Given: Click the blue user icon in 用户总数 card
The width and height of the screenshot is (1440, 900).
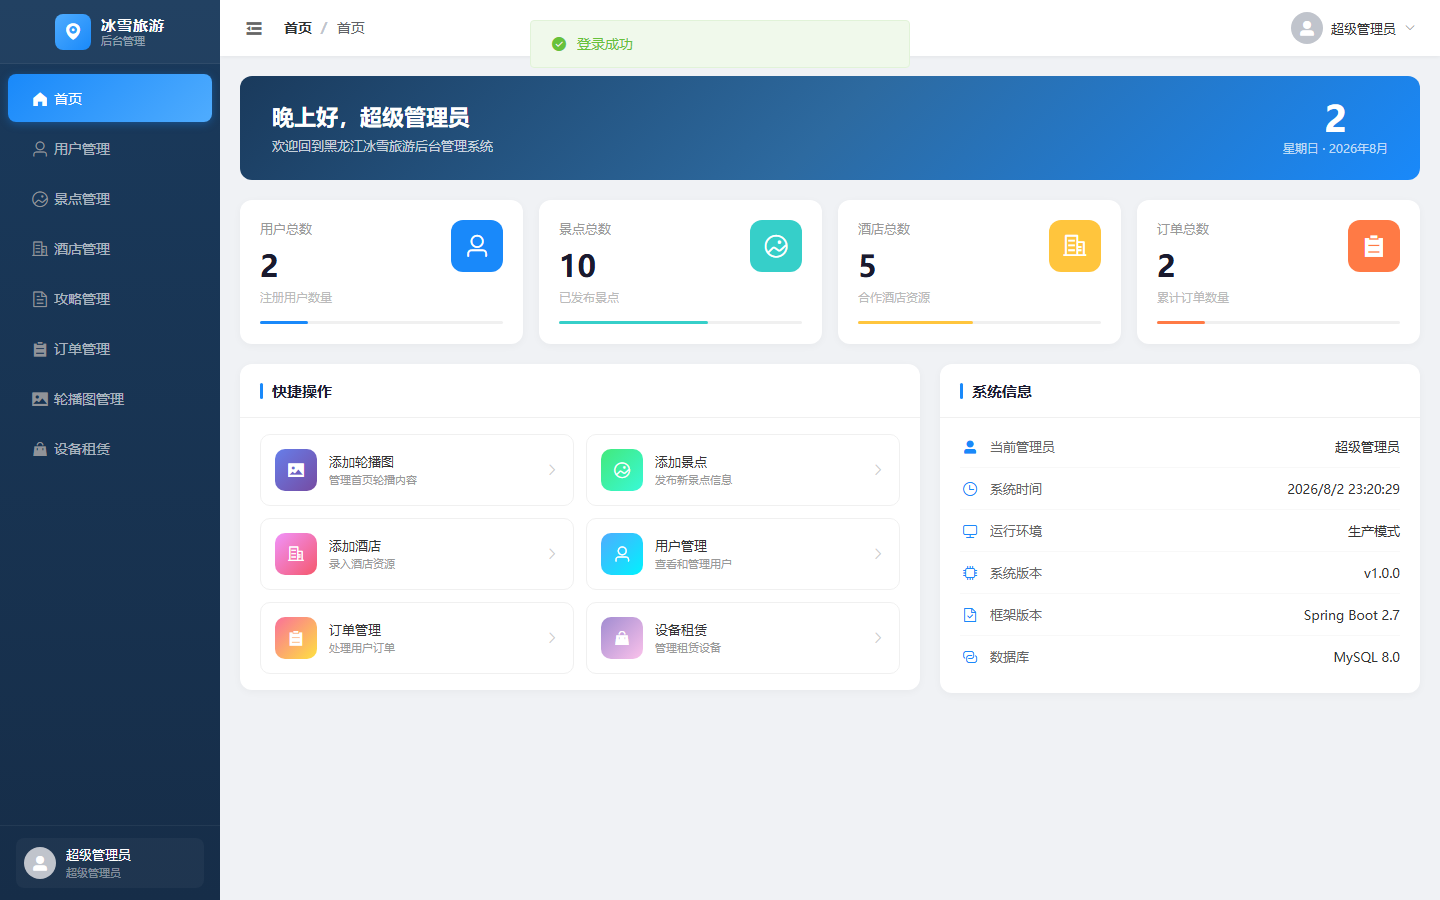Looking at the screenshot, I should (x=477, y=246).
